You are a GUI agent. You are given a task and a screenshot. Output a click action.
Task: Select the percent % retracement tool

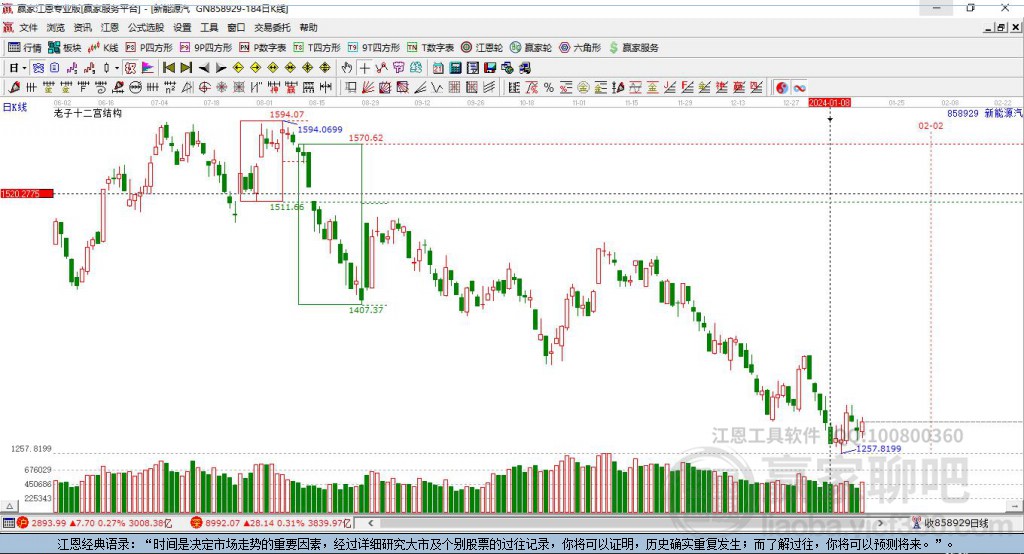tap(549, 88)
